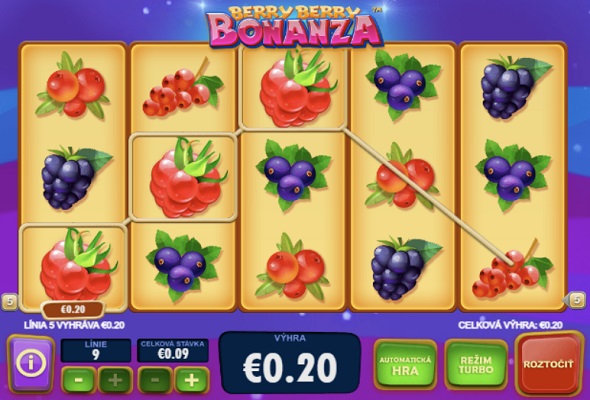Click the Celková Stávka bet display
This screenshot has height=400, width=590.
pyautogui.click(x=173, y=350)
